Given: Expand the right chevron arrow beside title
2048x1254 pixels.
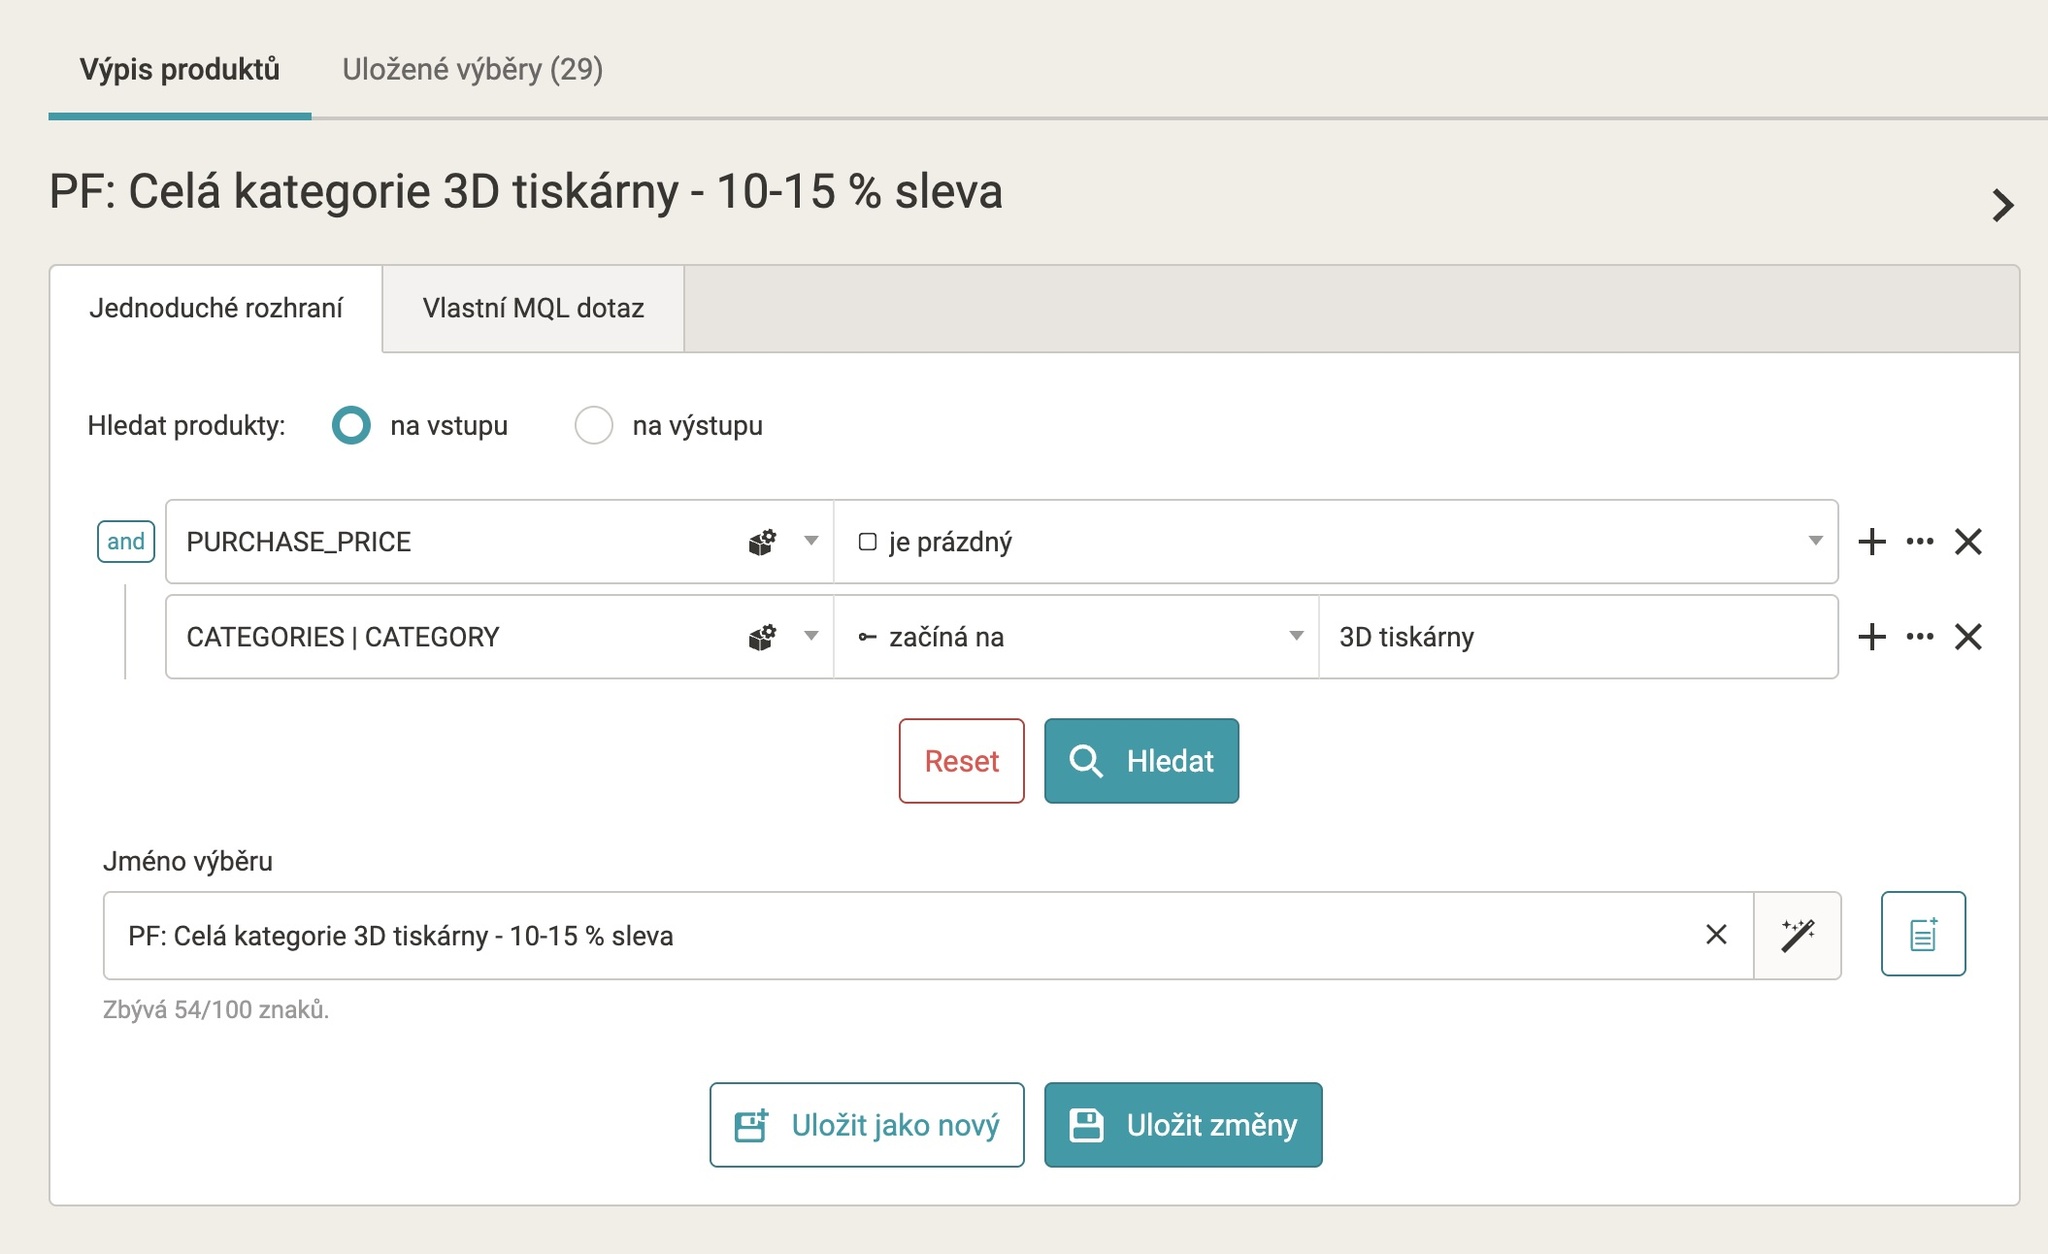Looking at the screenshot, I should pos(2002,205).
